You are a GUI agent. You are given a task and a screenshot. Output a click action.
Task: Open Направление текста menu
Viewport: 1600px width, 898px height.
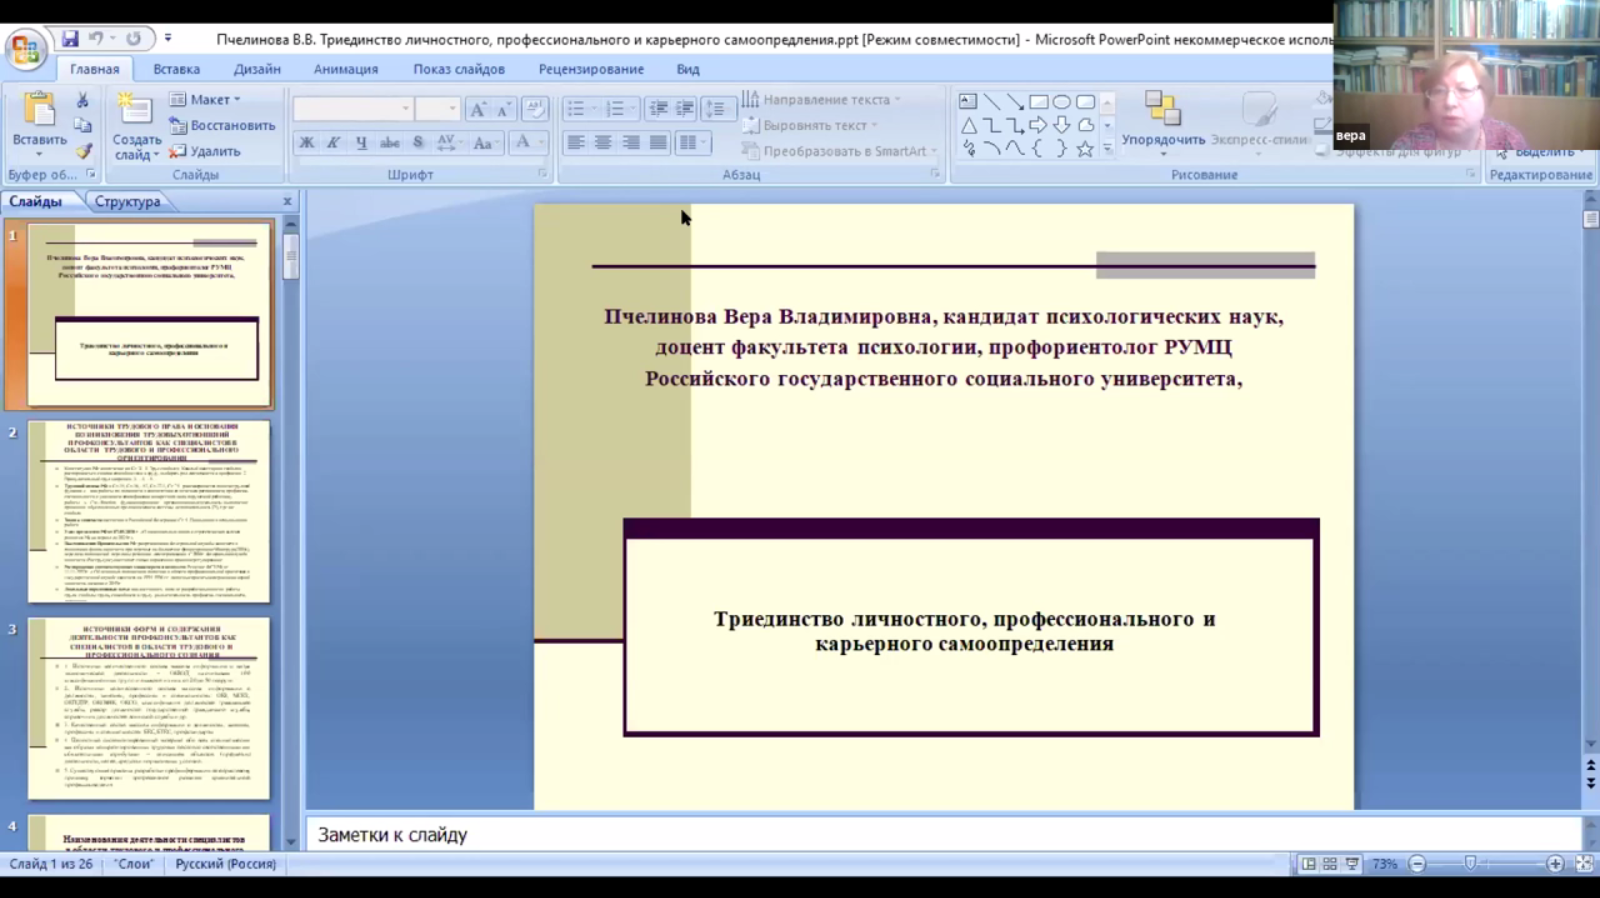(821, 99)
